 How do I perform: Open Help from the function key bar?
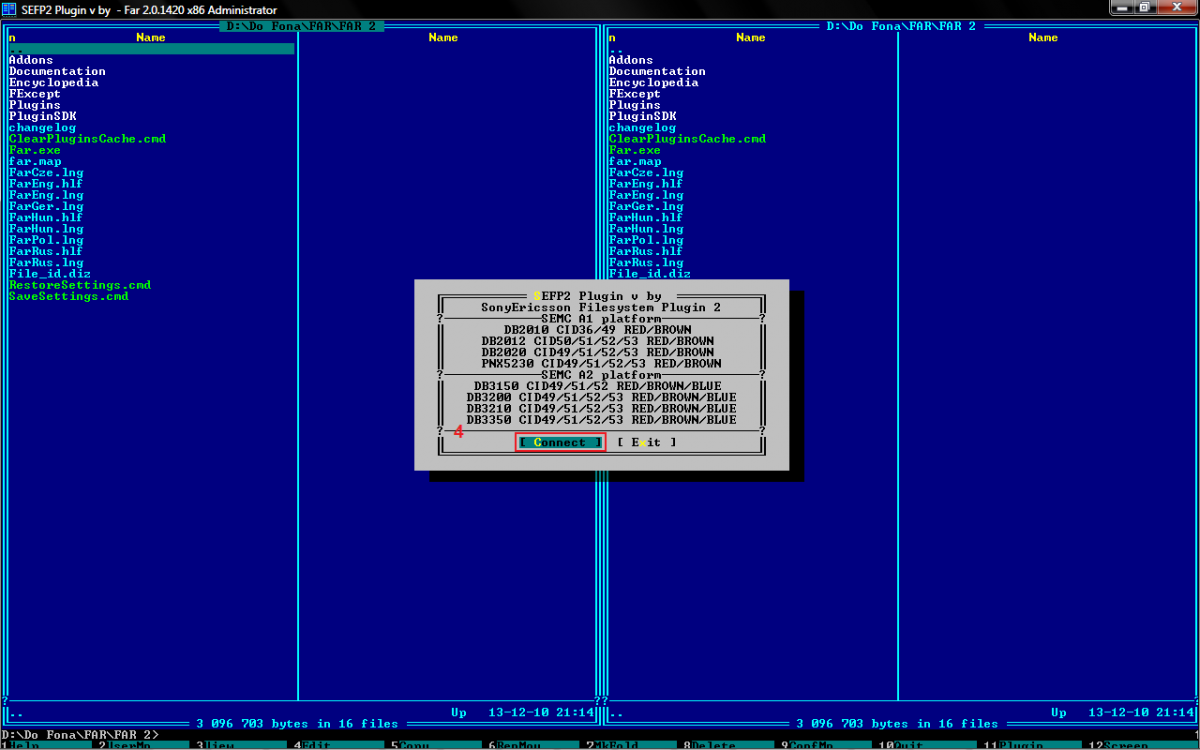24,745
